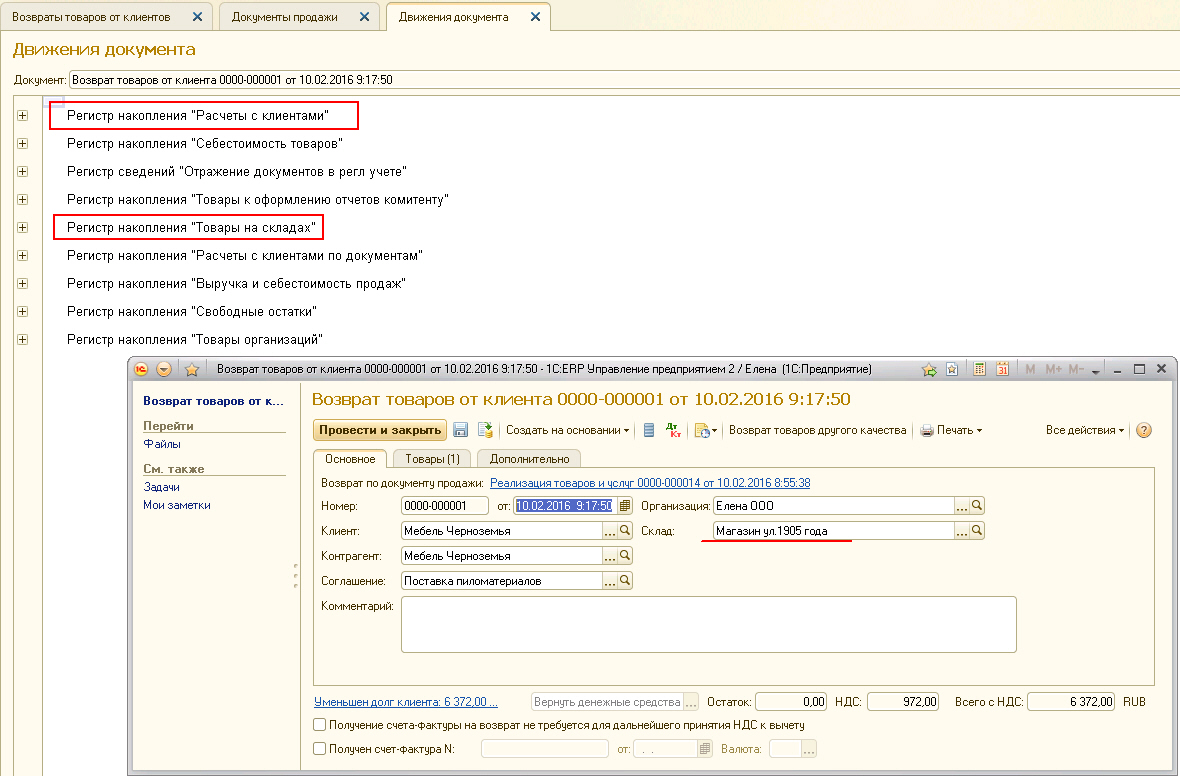Click 'Возврат товаров другого качества' button

click(817, 430)
